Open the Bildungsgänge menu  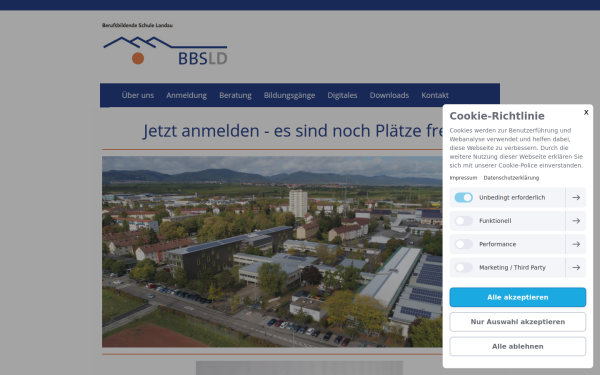[x=289, y=95]
